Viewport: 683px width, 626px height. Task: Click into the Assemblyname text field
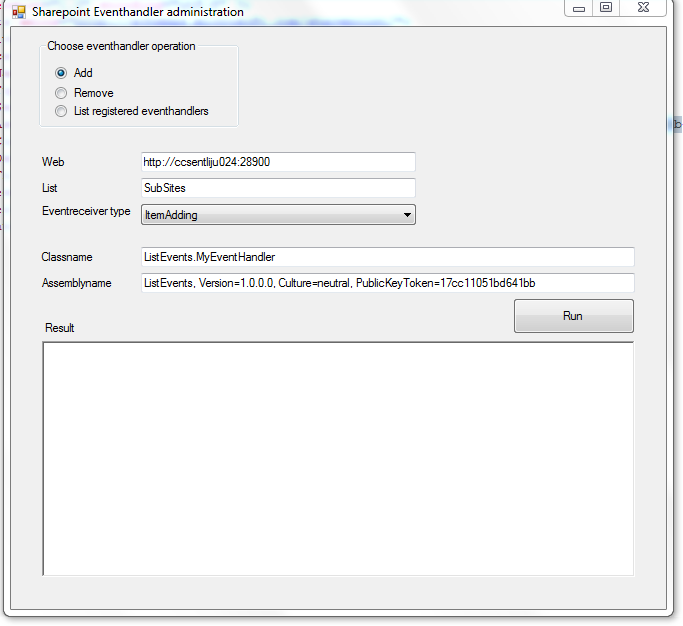click(388, 283)
